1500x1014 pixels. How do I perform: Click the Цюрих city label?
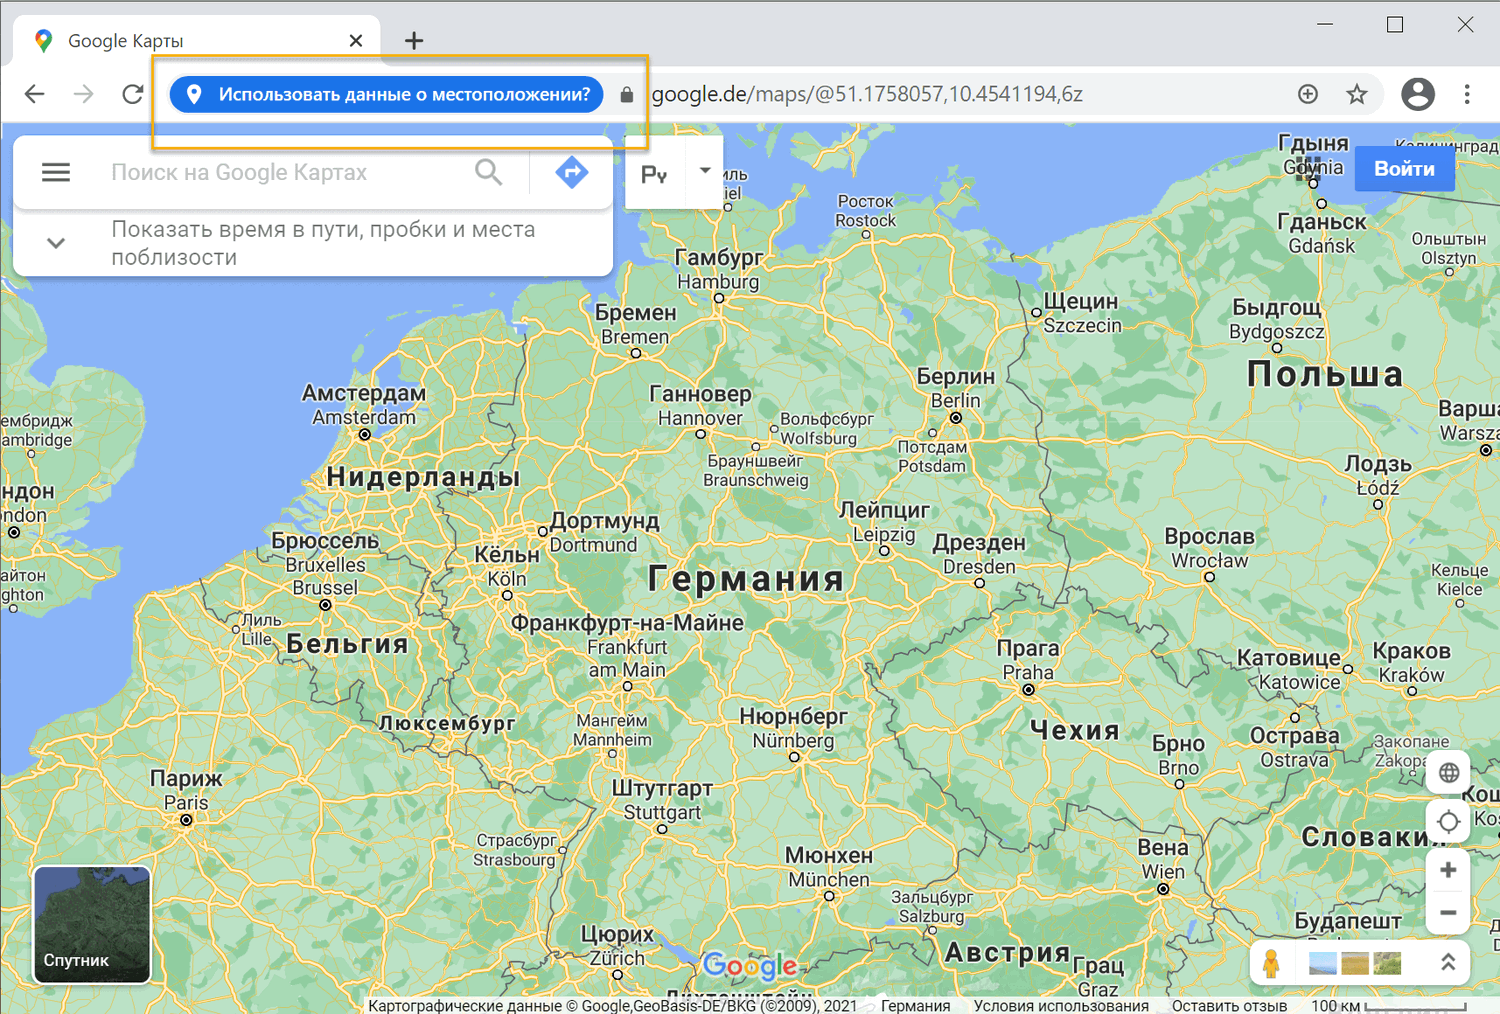pyautogui.click(x=617, y=934)
